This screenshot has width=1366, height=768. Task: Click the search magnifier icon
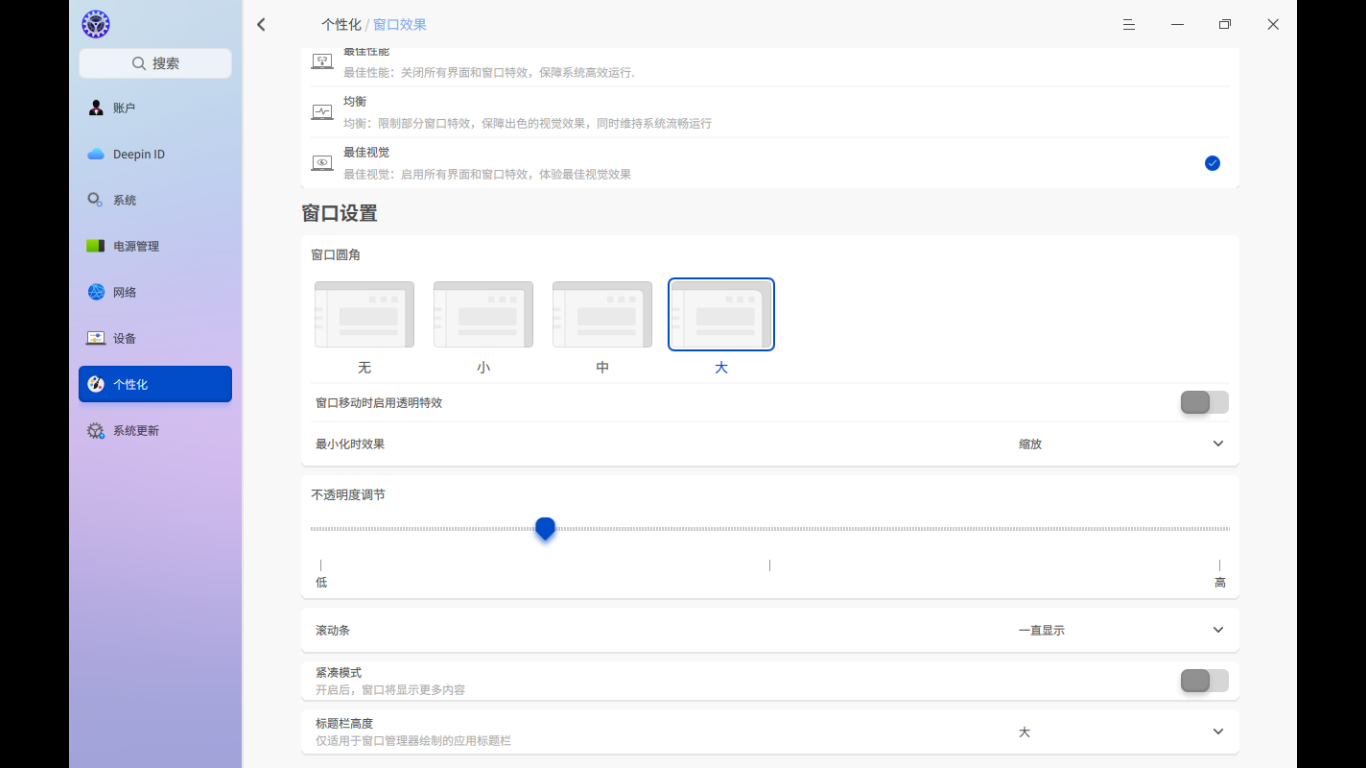(x=139, y=63)
